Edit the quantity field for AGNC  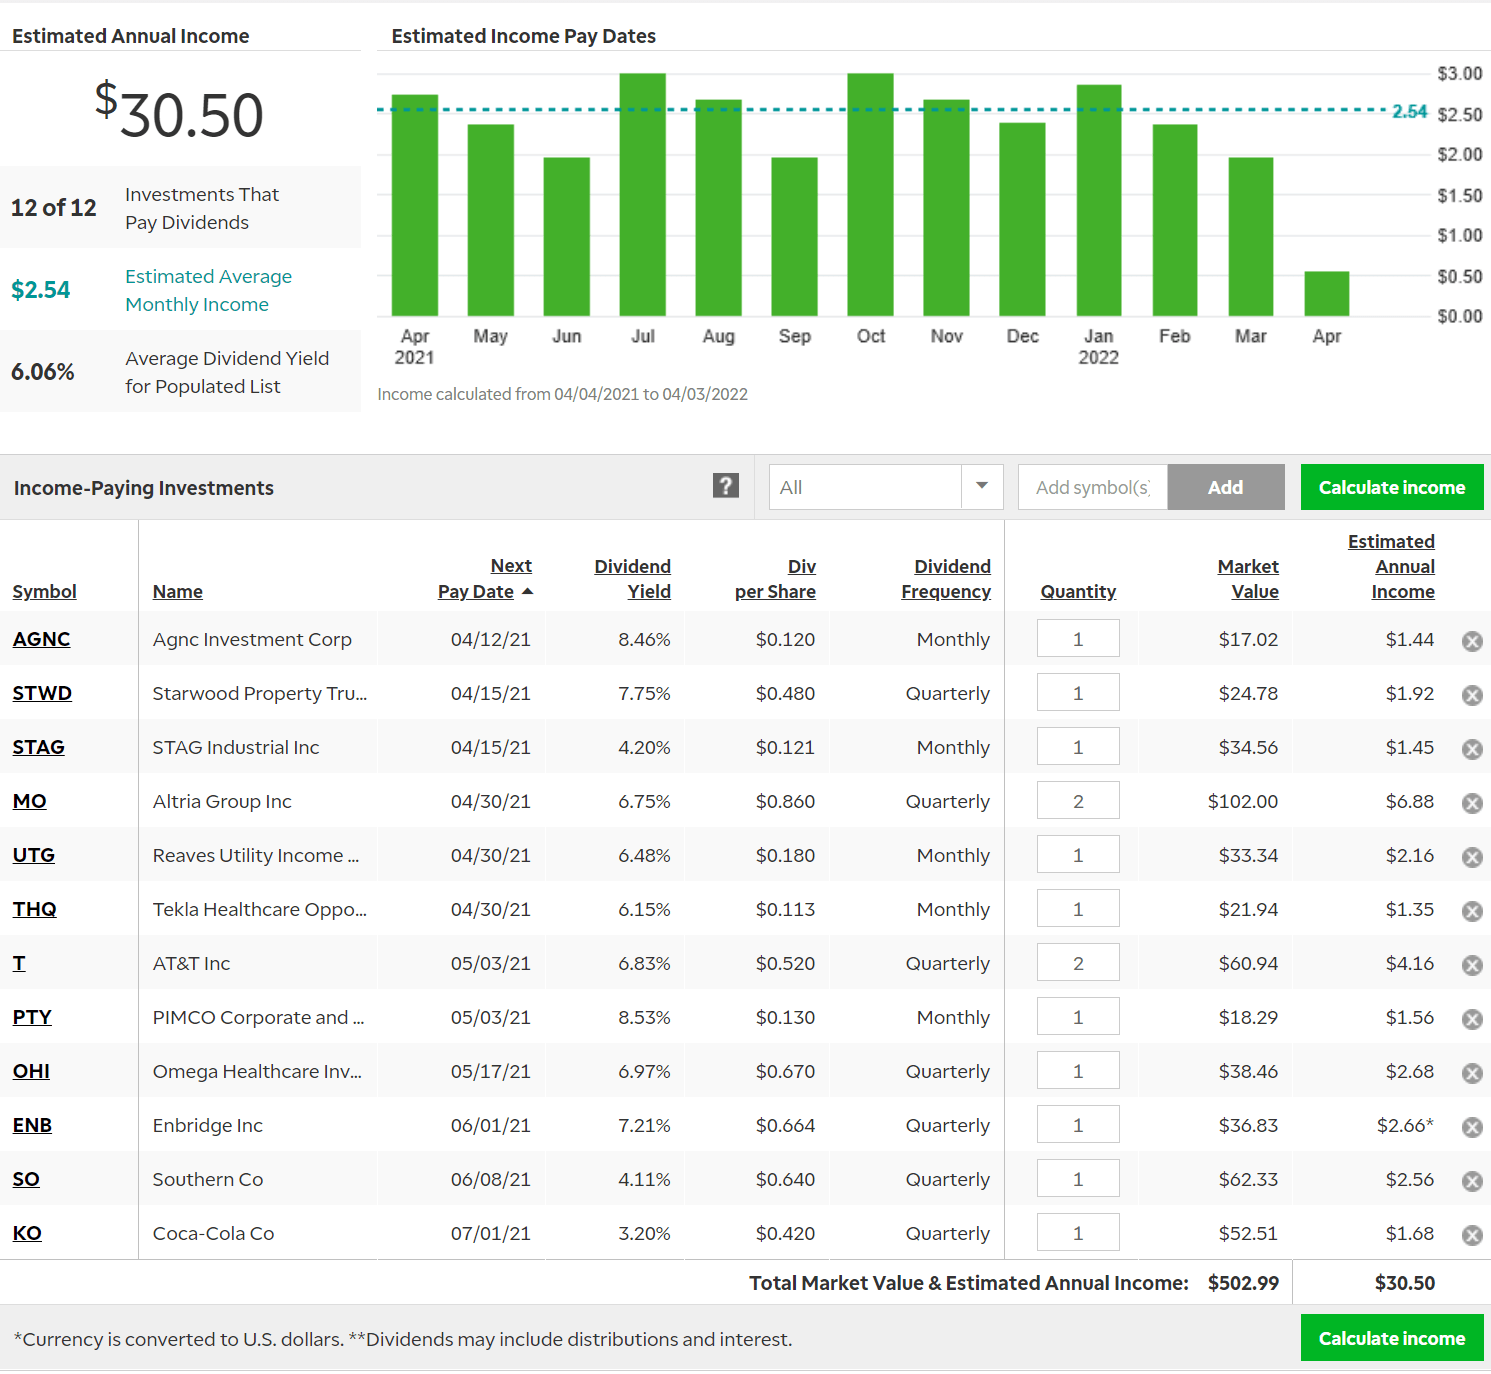pyautogui.click(x=1078, y=639)
